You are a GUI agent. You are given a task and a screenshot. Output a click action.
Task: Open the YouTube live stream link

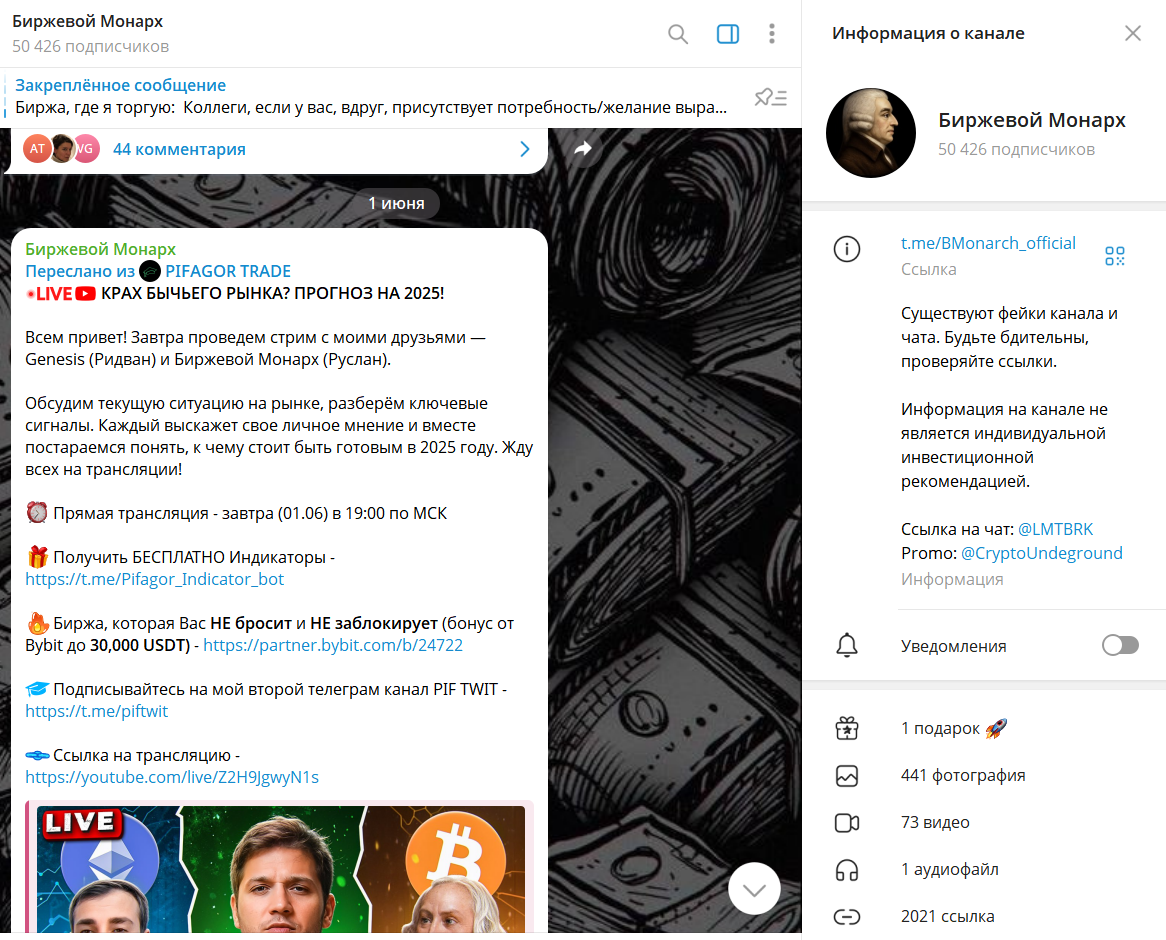[x=172, y=778]
